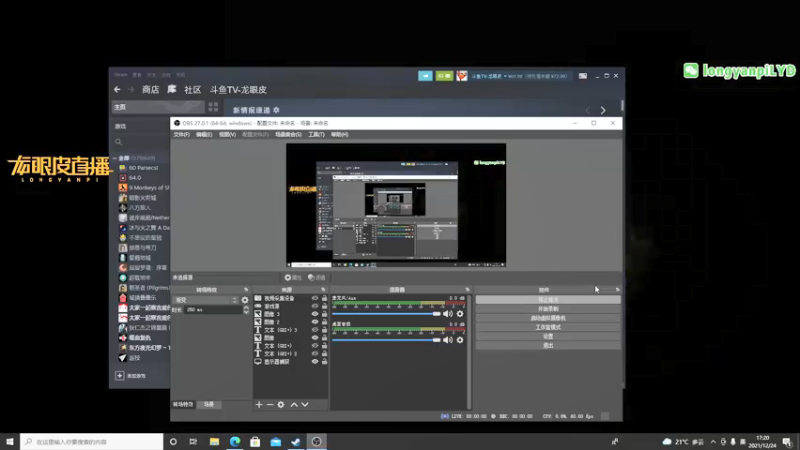Open File Explorer from the taskbar
The height and width of the screenshot is (450, 800).
point(214,441)
